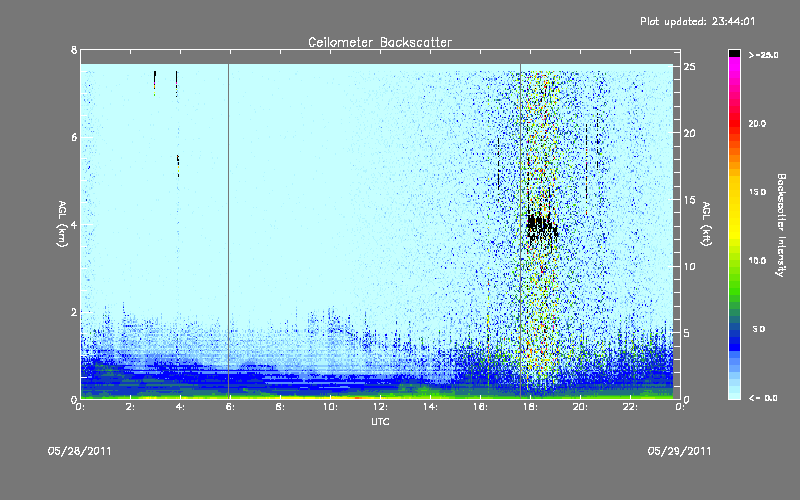Screen dimensions: 800x500
Task: Select the "Backscatter Intensity" colorbar label
Action: coord(781,225)
